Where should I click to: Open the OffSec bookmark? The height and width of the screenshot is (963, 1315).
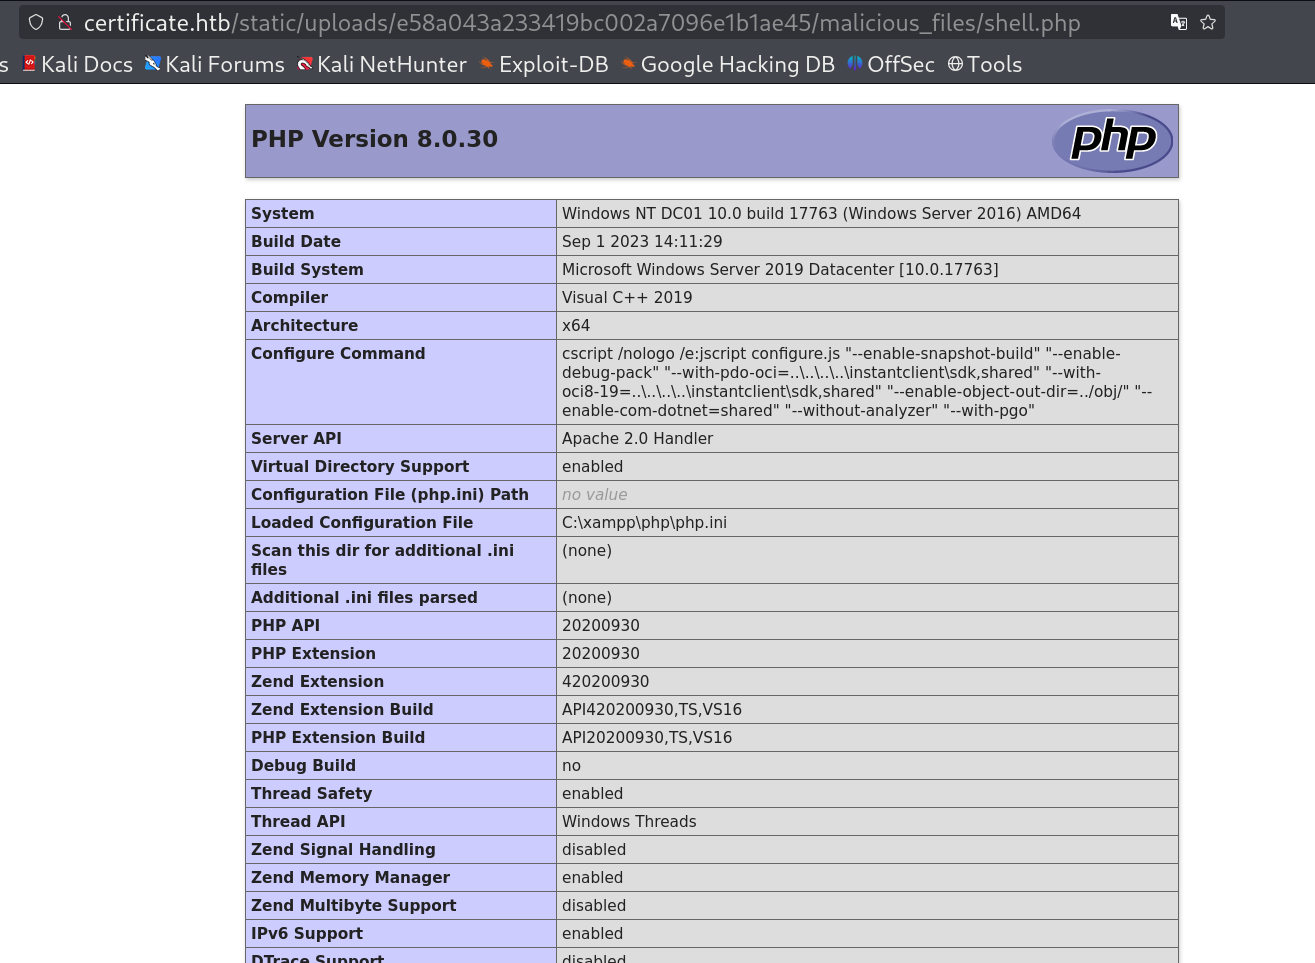pos(891,64)
